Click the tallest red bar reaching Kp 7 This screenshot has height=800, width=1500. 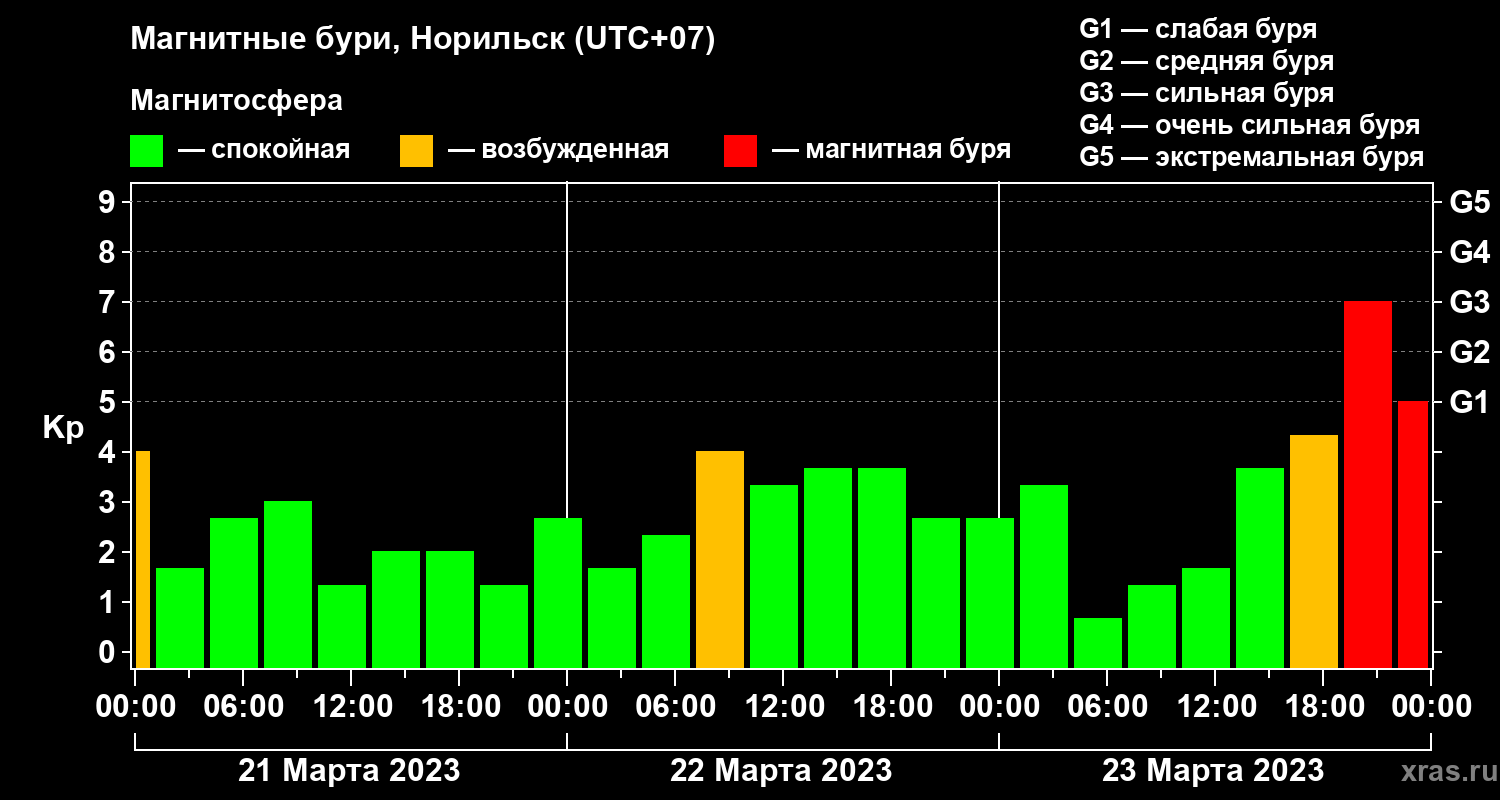pos(1368,484)
